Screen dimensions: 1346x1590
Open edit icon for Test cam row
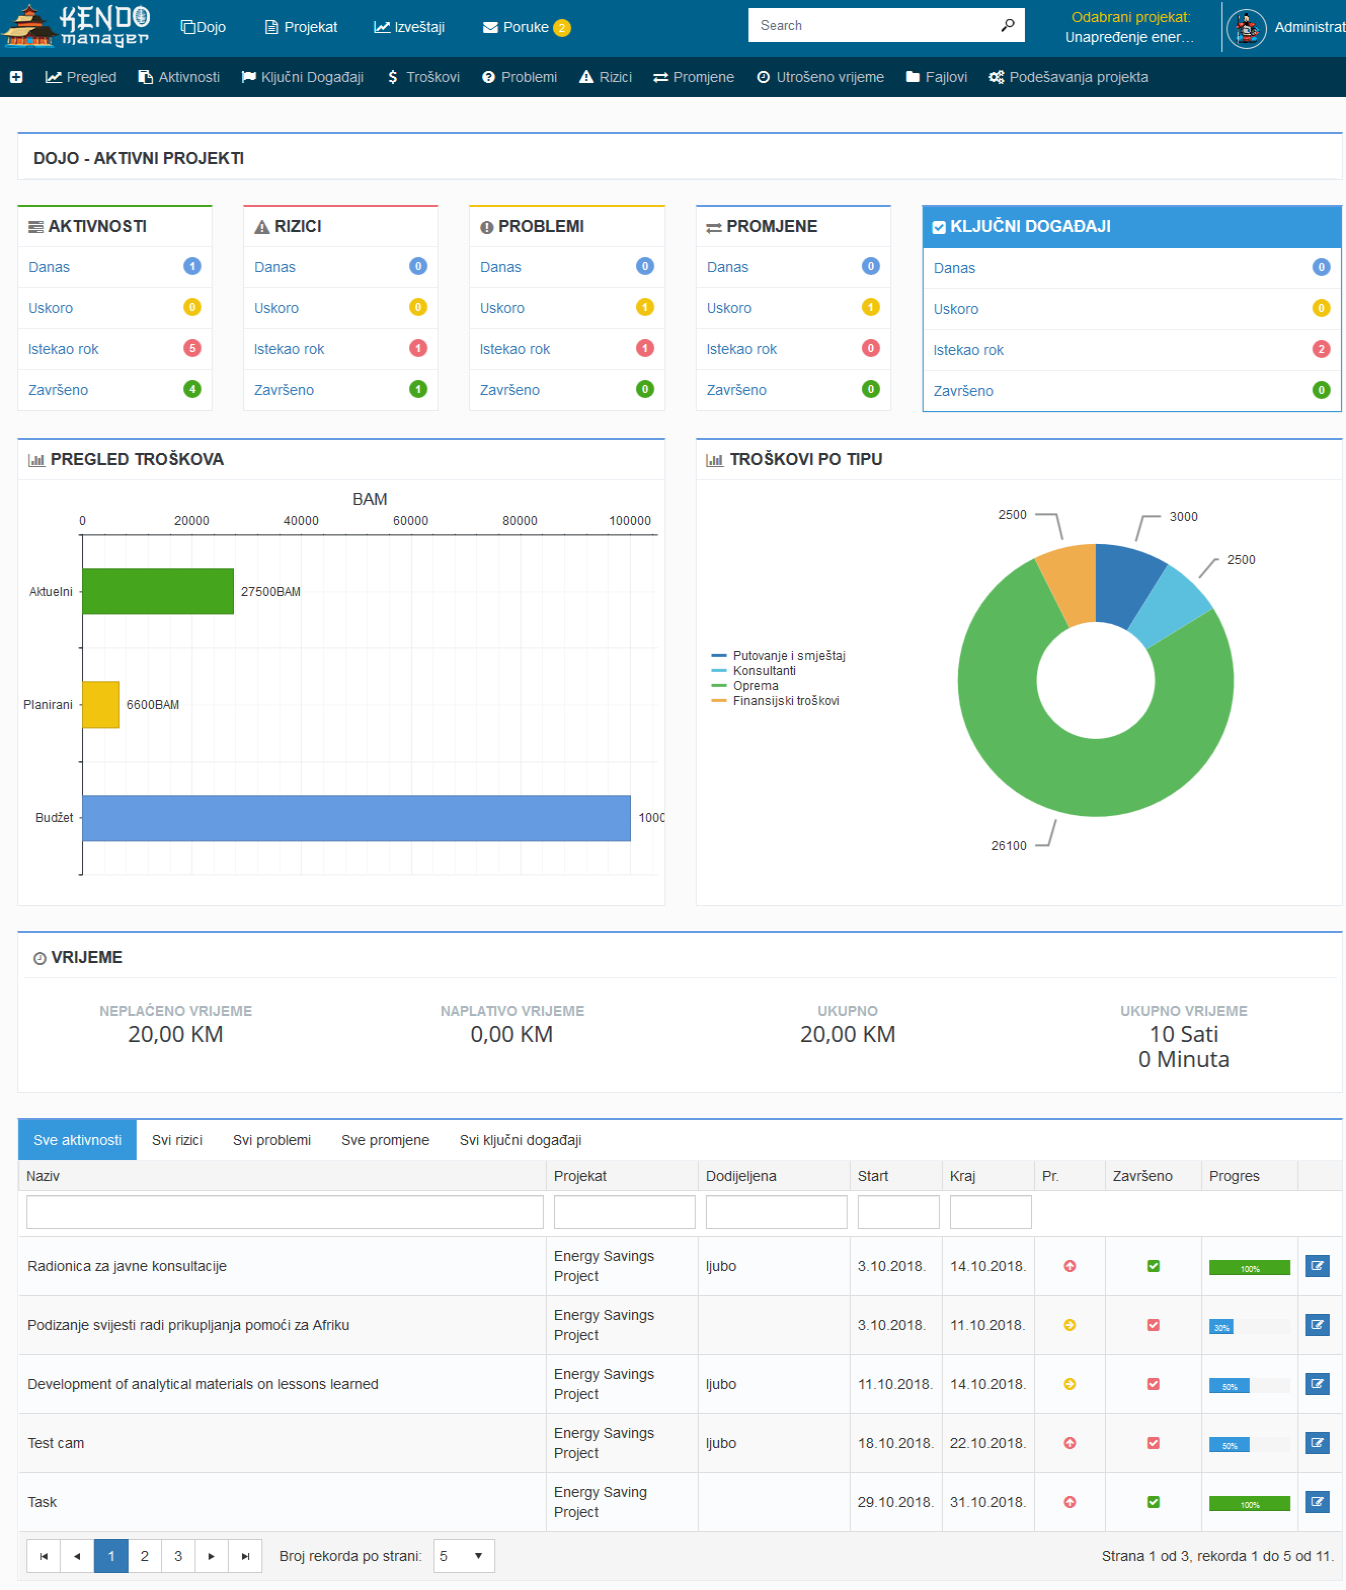click(1317, 1443)
